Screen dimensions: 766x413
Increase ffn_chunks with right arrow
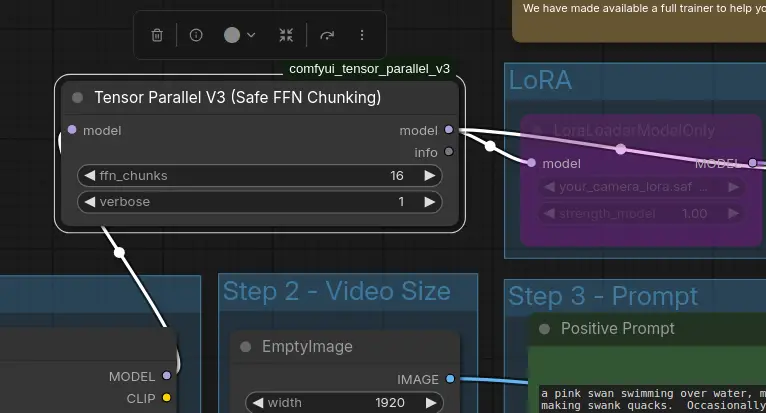click(x=430, y=176)
